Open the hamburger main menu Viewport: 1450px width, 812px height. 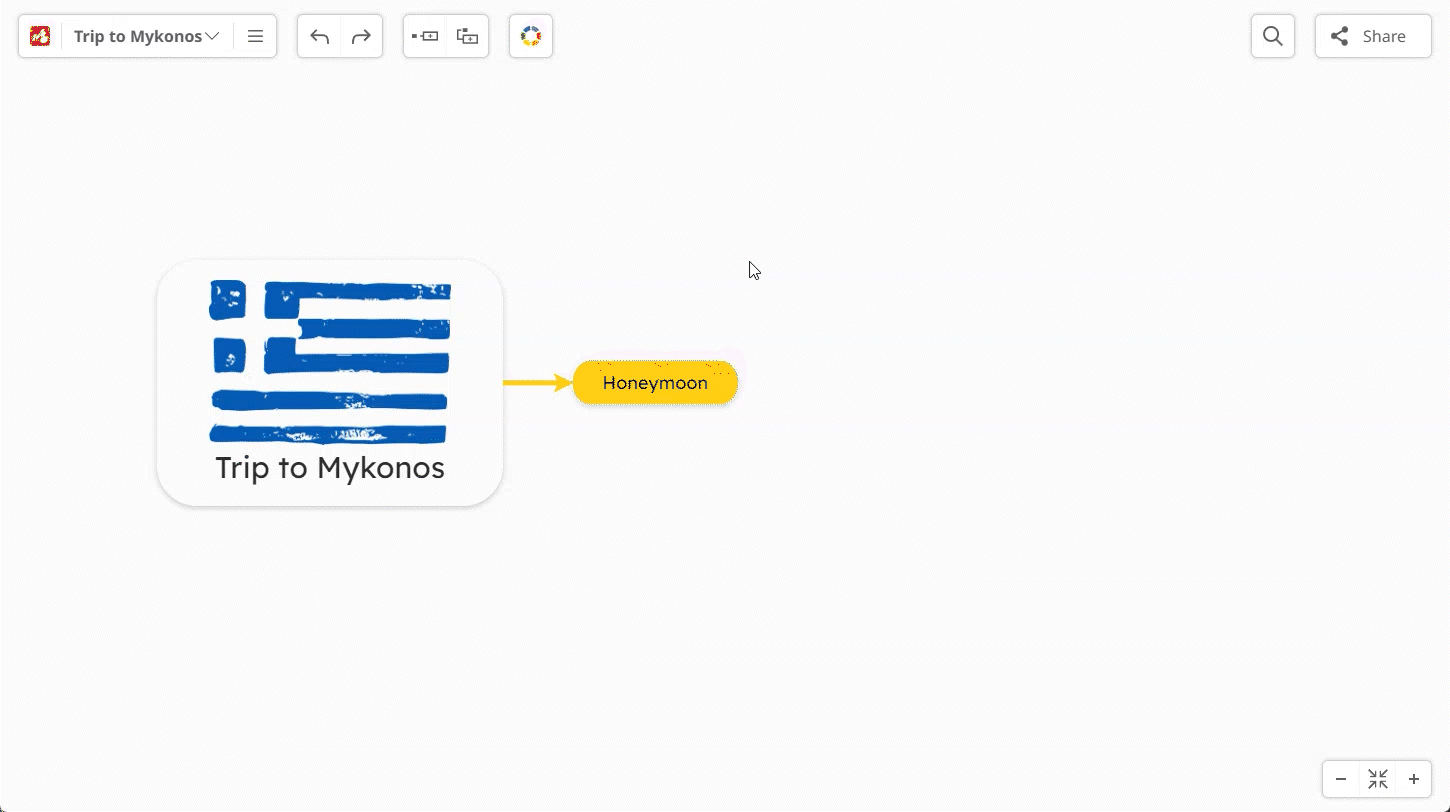pyautogui.click(x=255, y=36)
